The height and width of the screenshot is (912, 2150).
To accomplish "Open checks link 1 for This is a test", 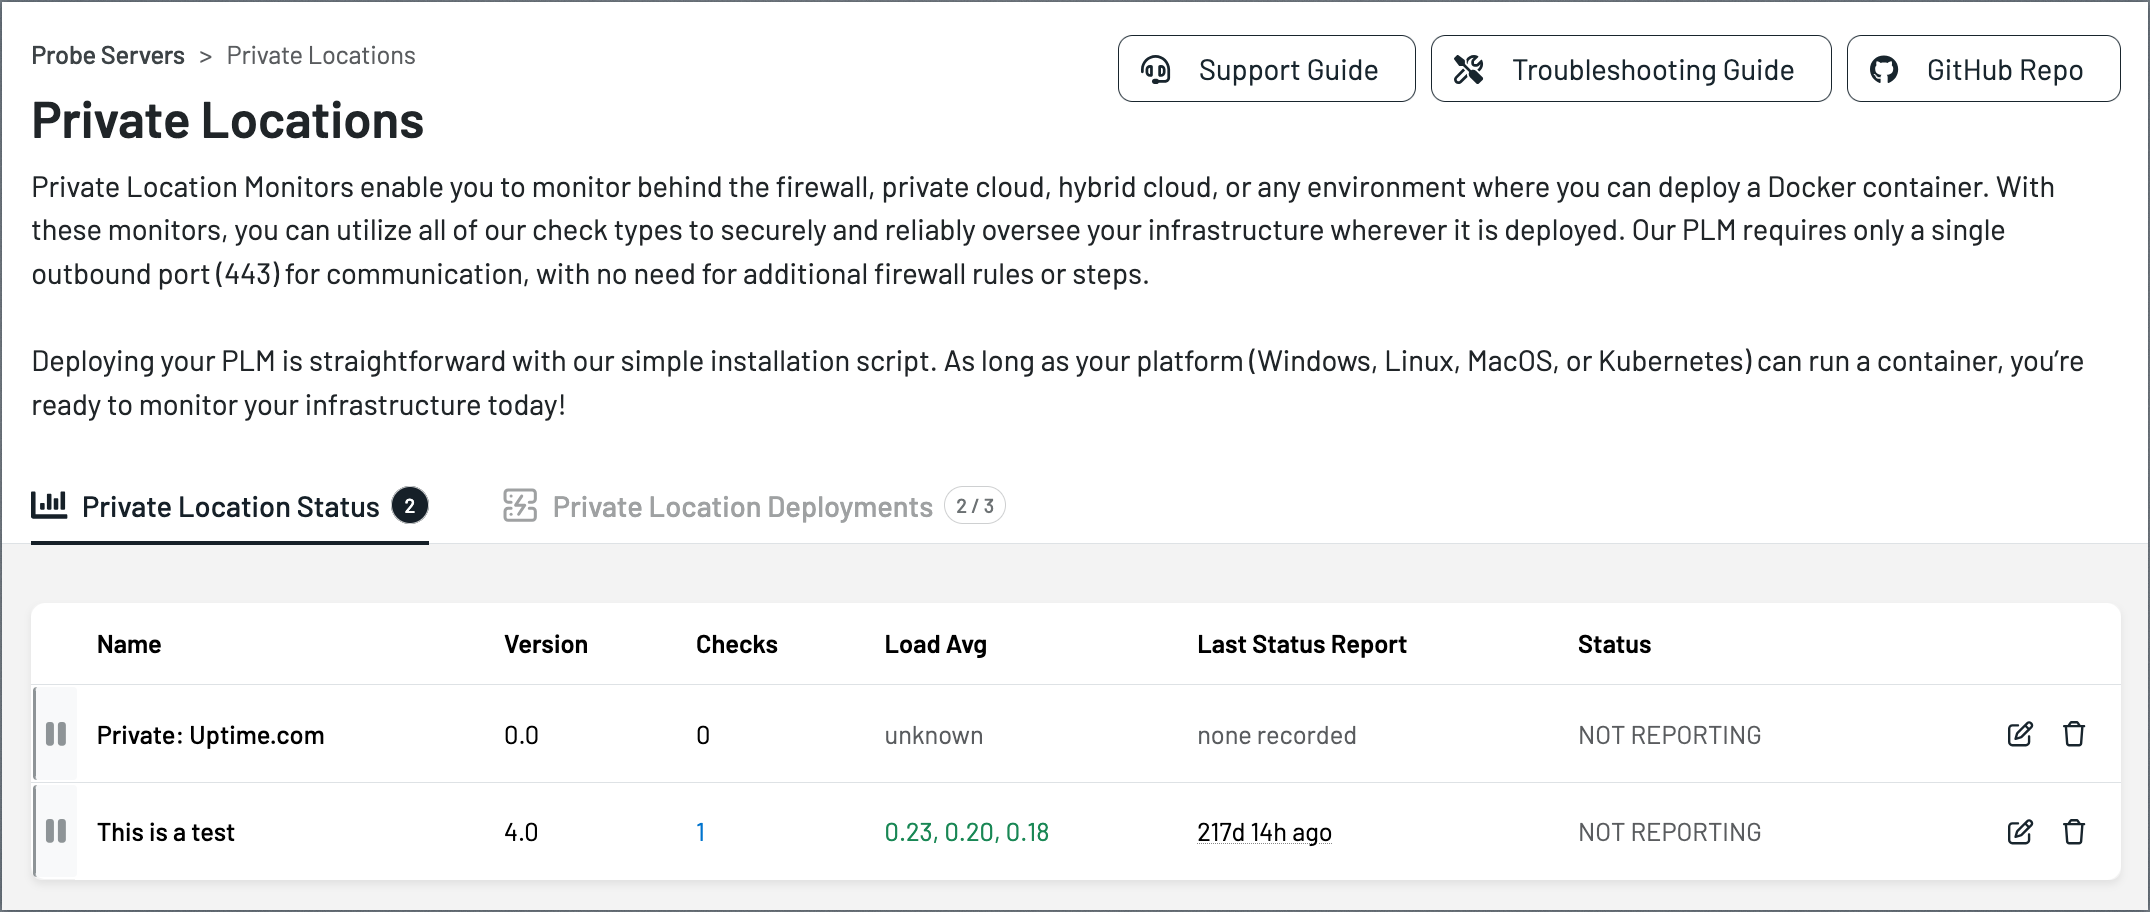I will (701, 832).
